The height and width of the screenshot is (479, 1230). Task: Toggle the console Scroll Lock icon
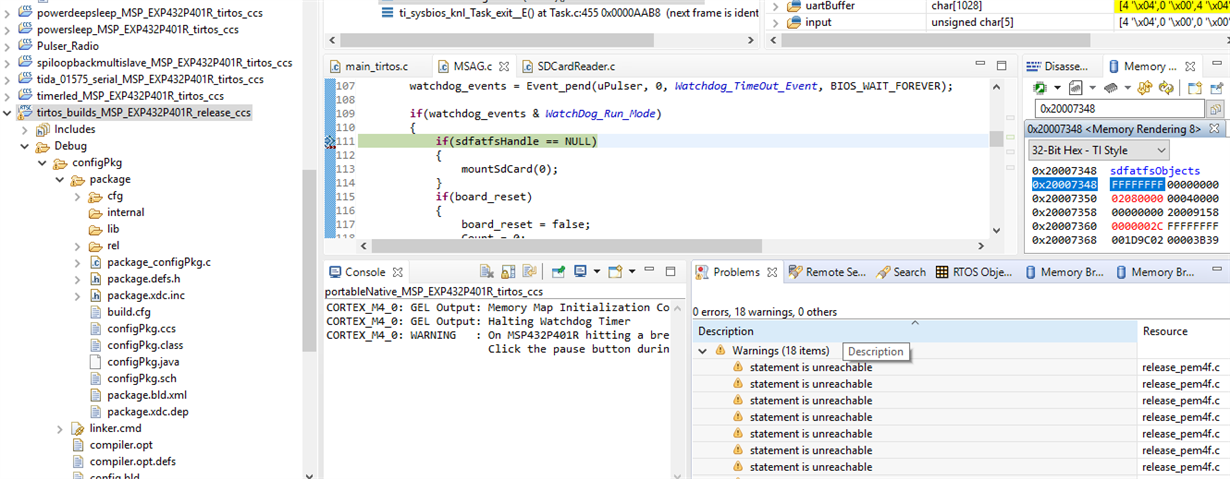point(508,271)
